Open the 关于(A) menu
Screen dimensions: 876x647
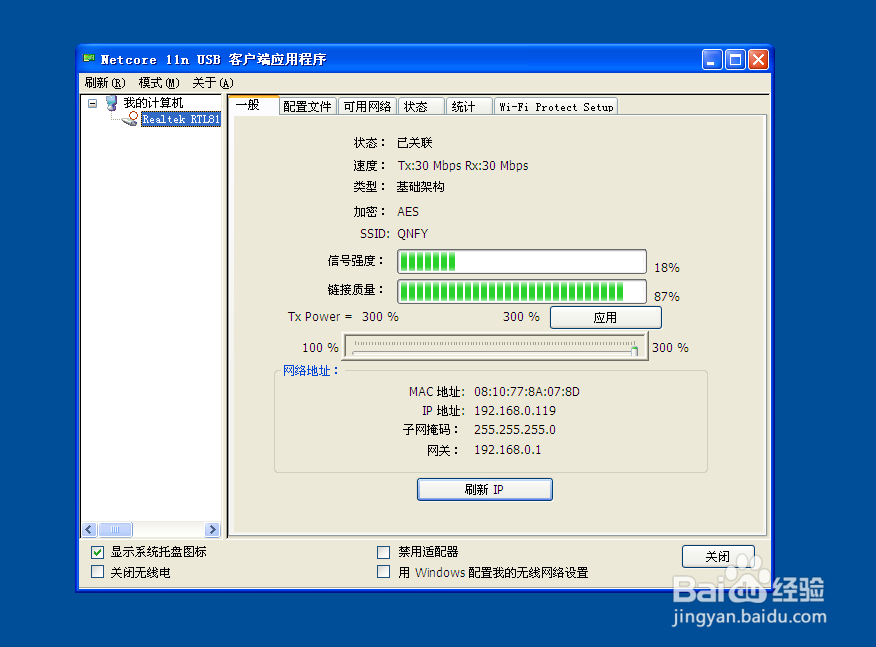212,83
